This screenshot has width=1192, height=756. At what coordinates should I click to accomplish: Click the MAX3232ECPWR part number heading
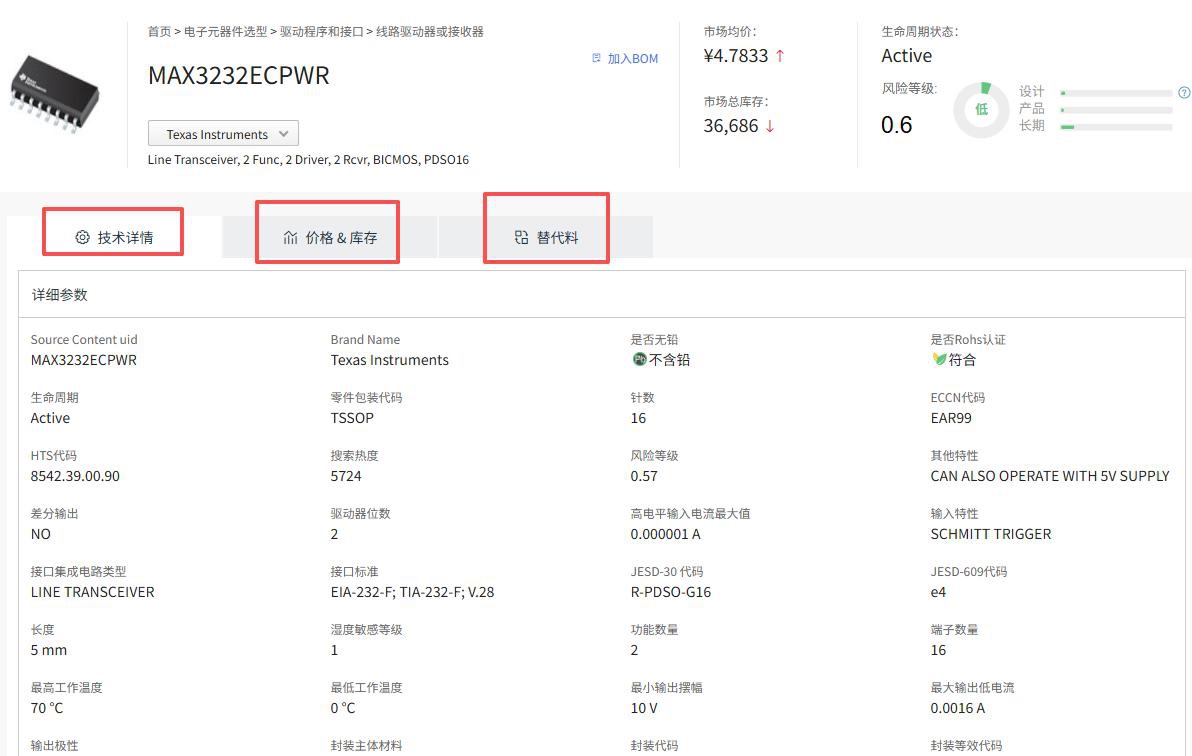pos(239,75)
